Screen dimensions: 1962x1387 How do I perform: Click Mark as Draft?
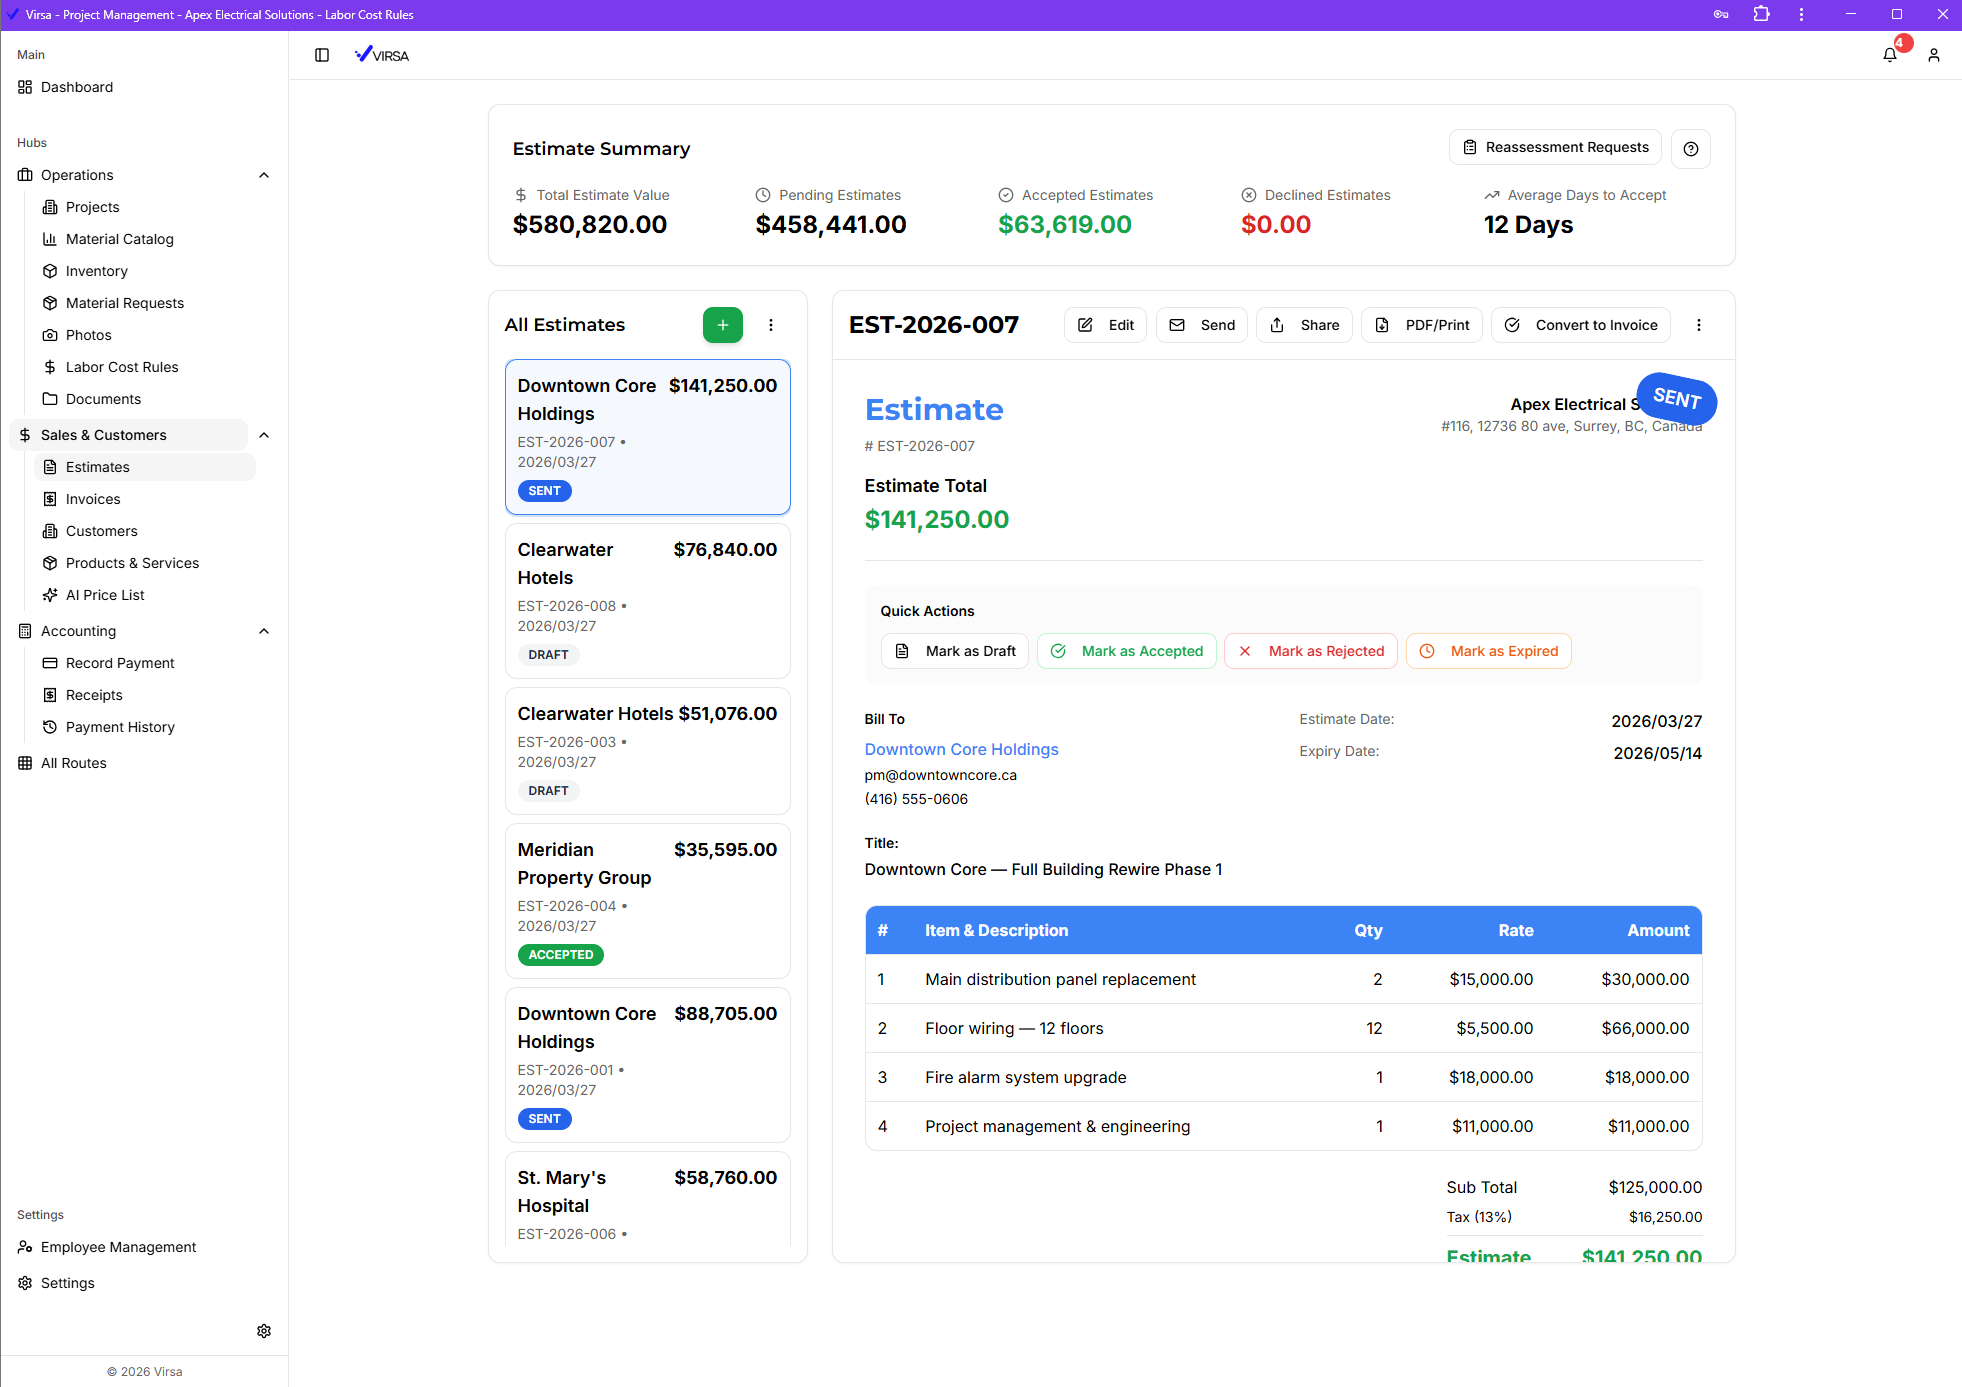(955, 651)
